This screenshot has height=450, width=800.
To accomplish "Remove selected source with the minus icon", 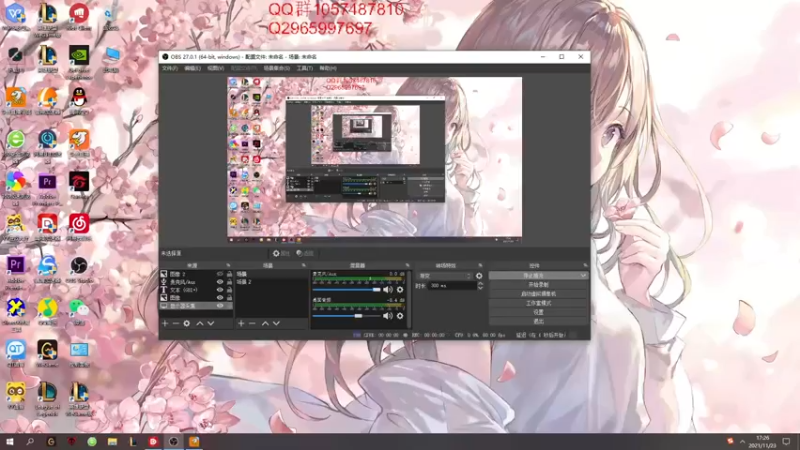I will 176,323.
